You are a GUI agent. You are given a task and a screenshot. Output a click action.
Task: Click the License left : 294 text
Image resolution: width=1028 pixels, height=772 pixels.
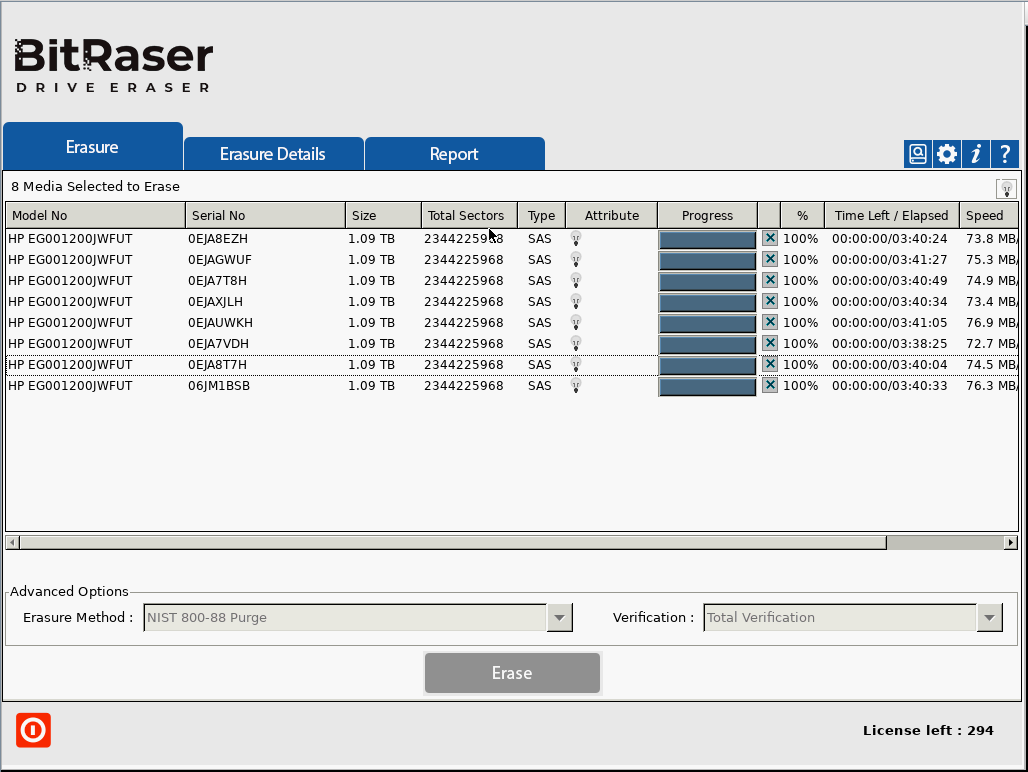pos(928,731)
